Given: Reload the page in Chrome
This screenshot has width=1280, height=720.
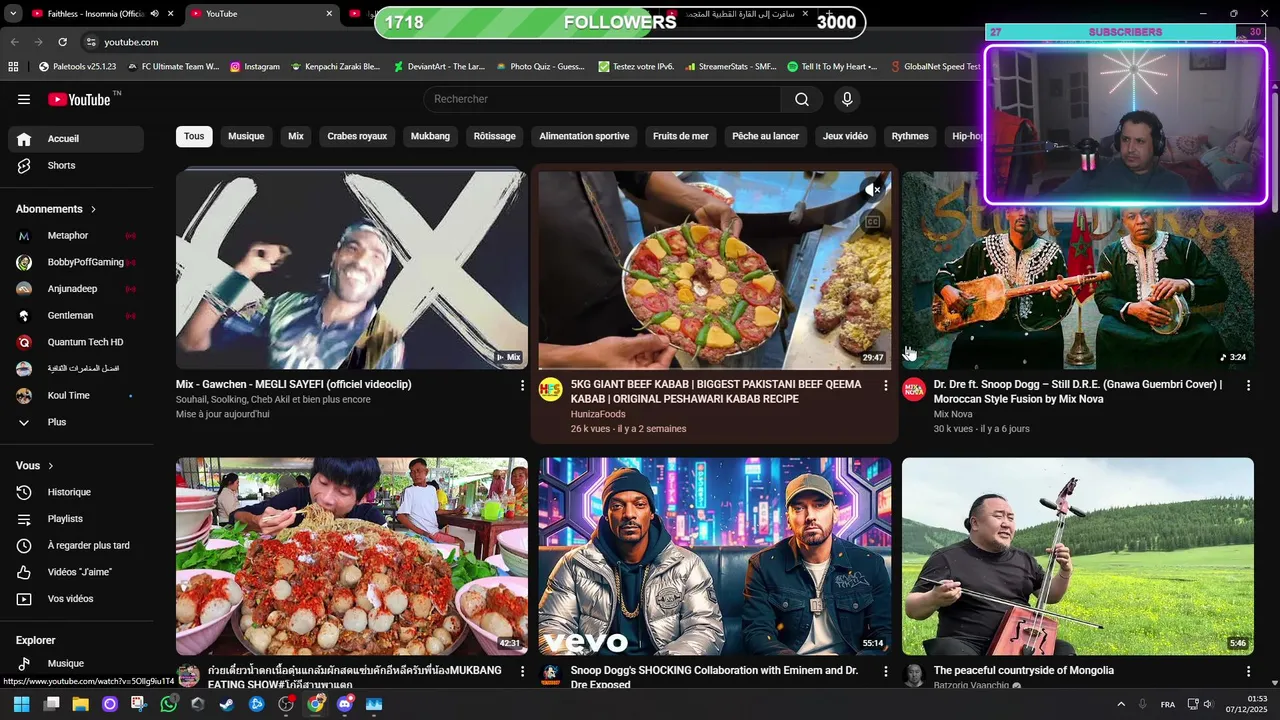Looking at the screenshot, I should [x=62, y=42].
